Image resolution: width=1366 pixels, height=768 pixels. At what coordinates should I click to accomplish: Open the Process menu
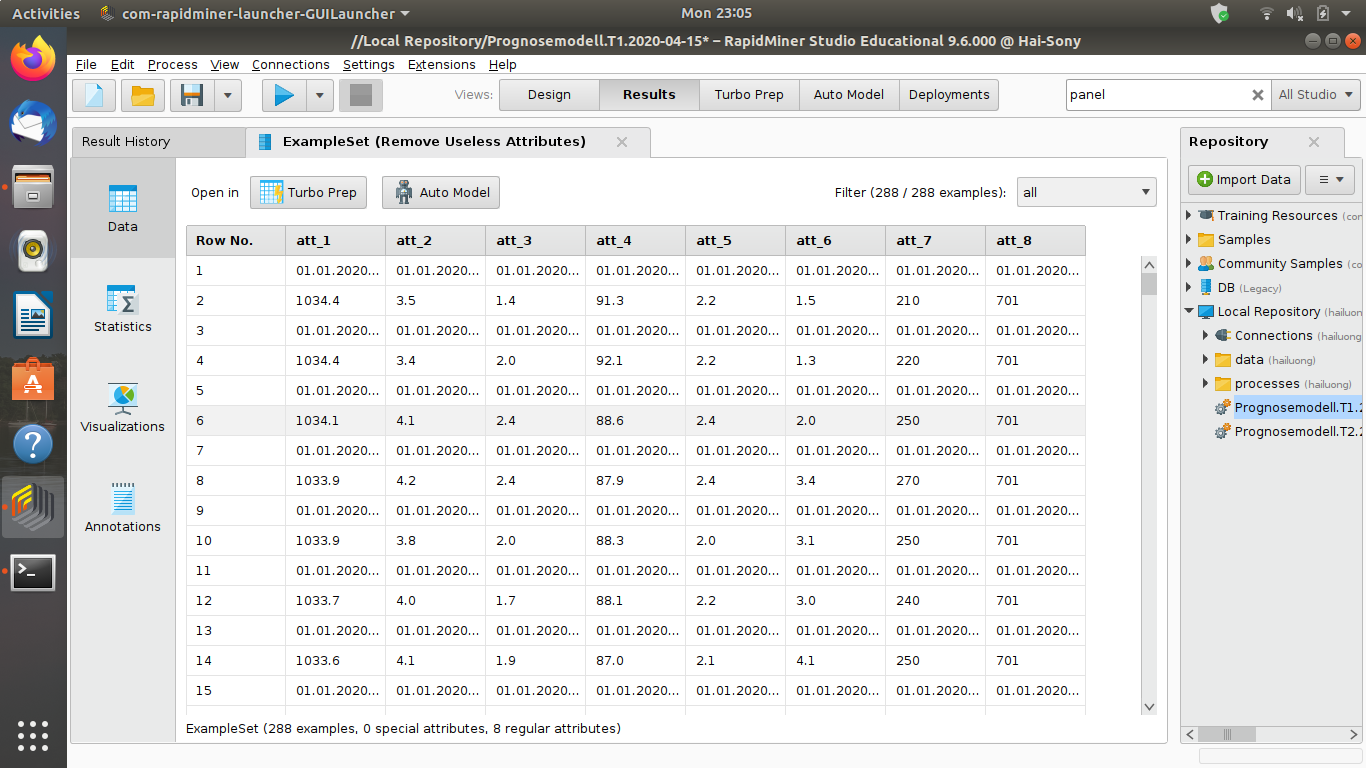point(172,64)
